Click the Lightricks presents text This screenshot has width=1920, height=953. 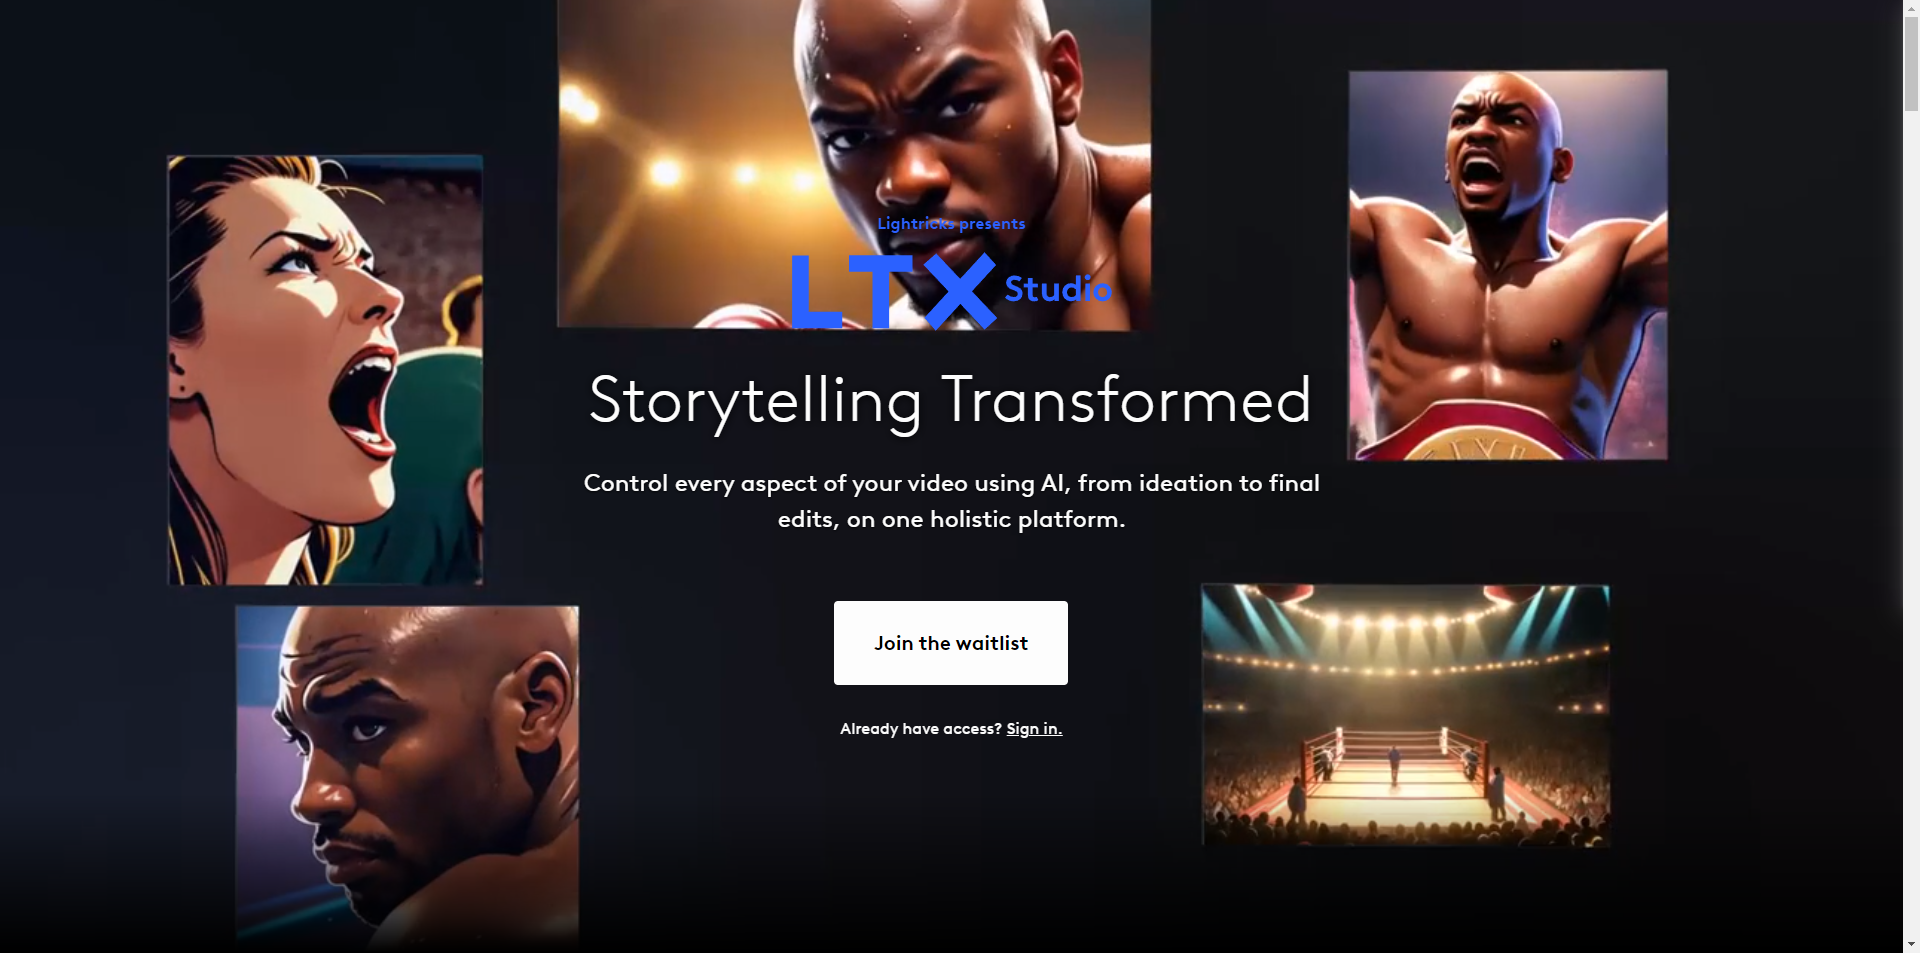point(951,224)
